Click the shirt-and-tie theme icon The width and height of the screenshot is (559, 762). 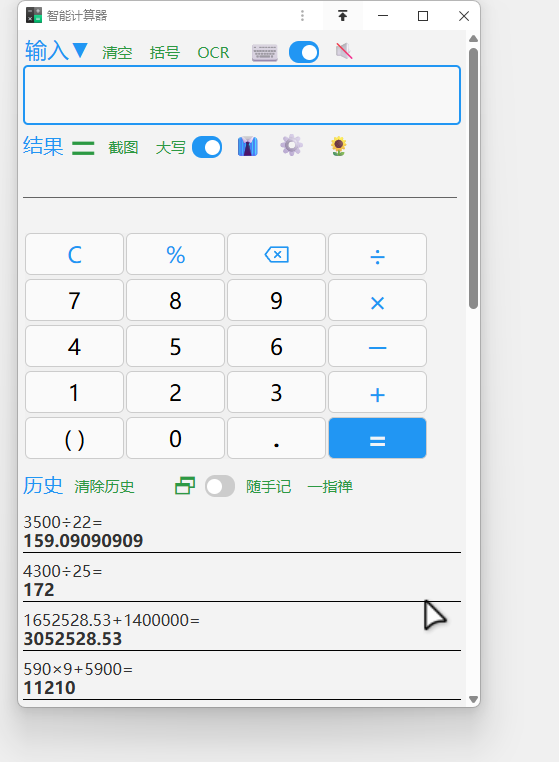point(248,146)
